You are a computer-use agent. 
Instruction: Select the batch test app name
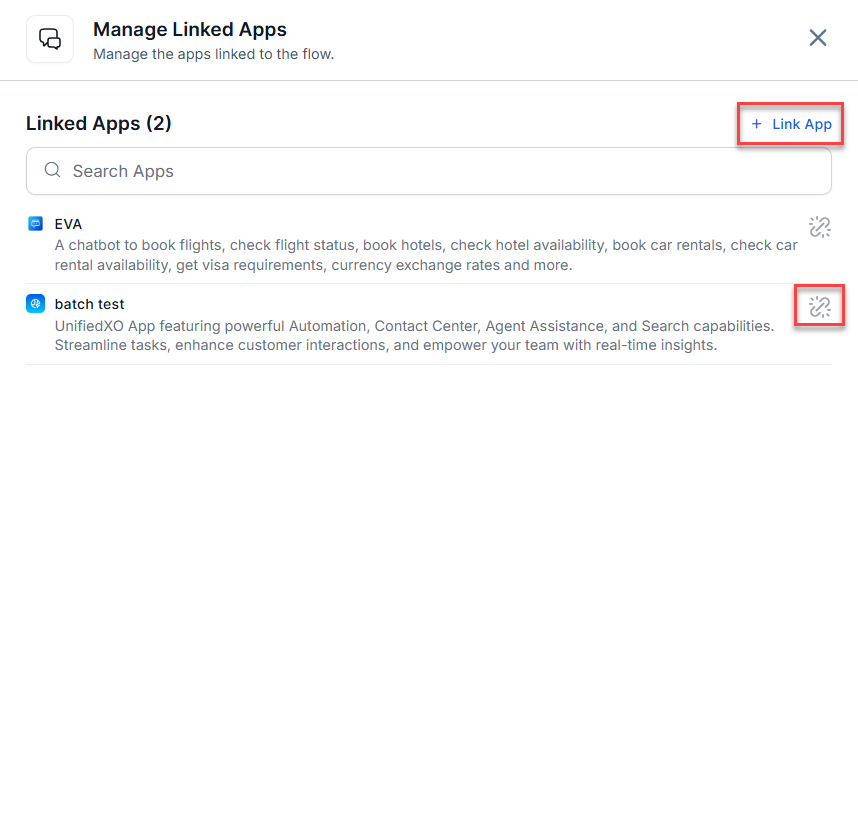[x=89, y=304]
